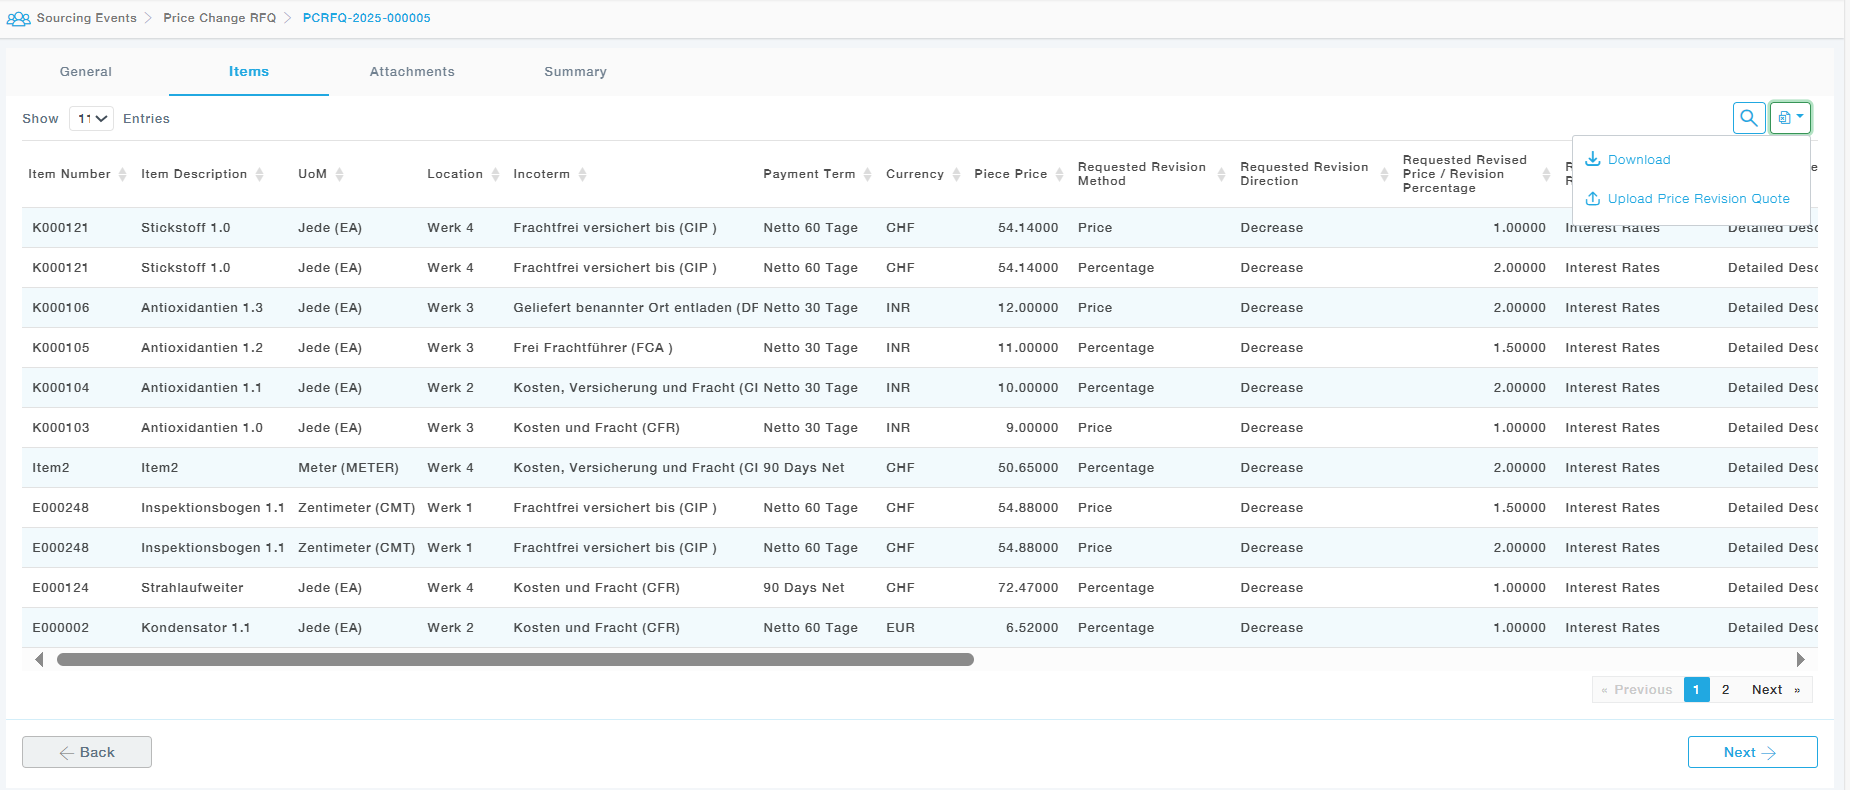Go to the Summary tab
The width and height of the screenshot is (1850, 790).
coord(575,72)
